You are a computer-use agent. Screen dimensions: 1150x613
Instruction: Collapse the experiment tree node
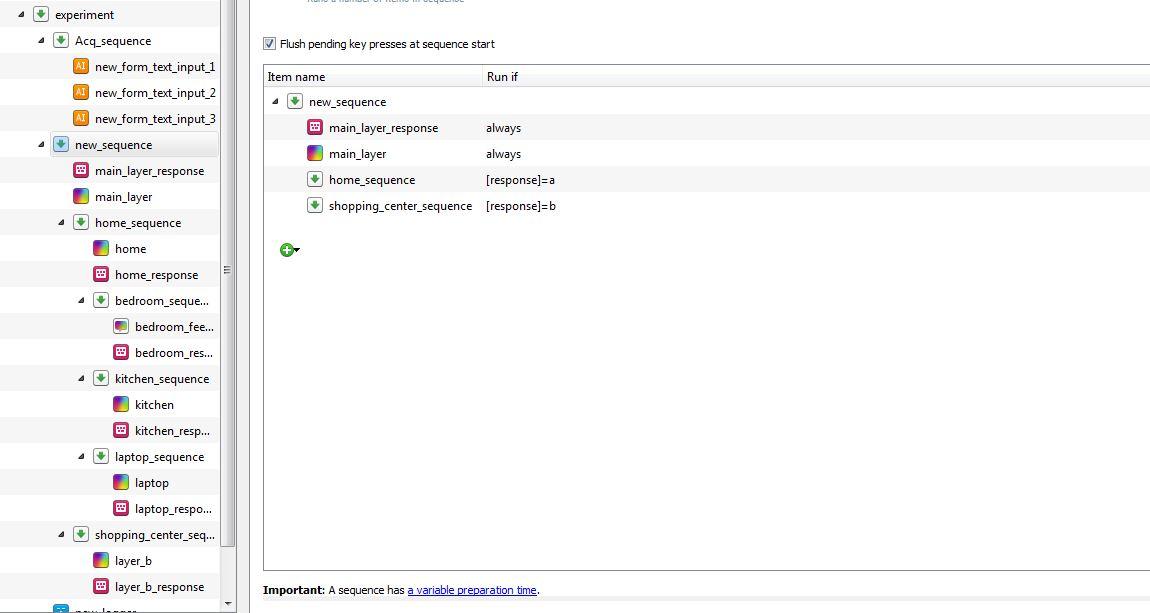21,15
